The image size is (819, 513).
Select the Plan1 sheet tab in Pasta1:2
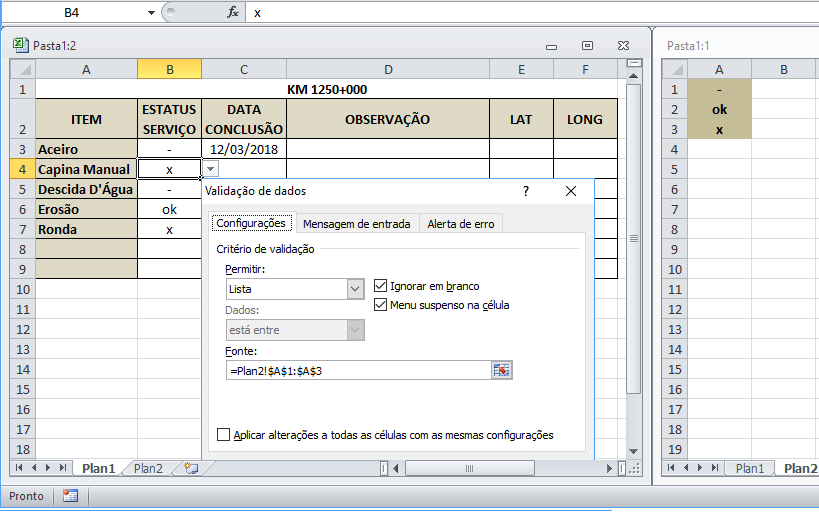[98, 468]
